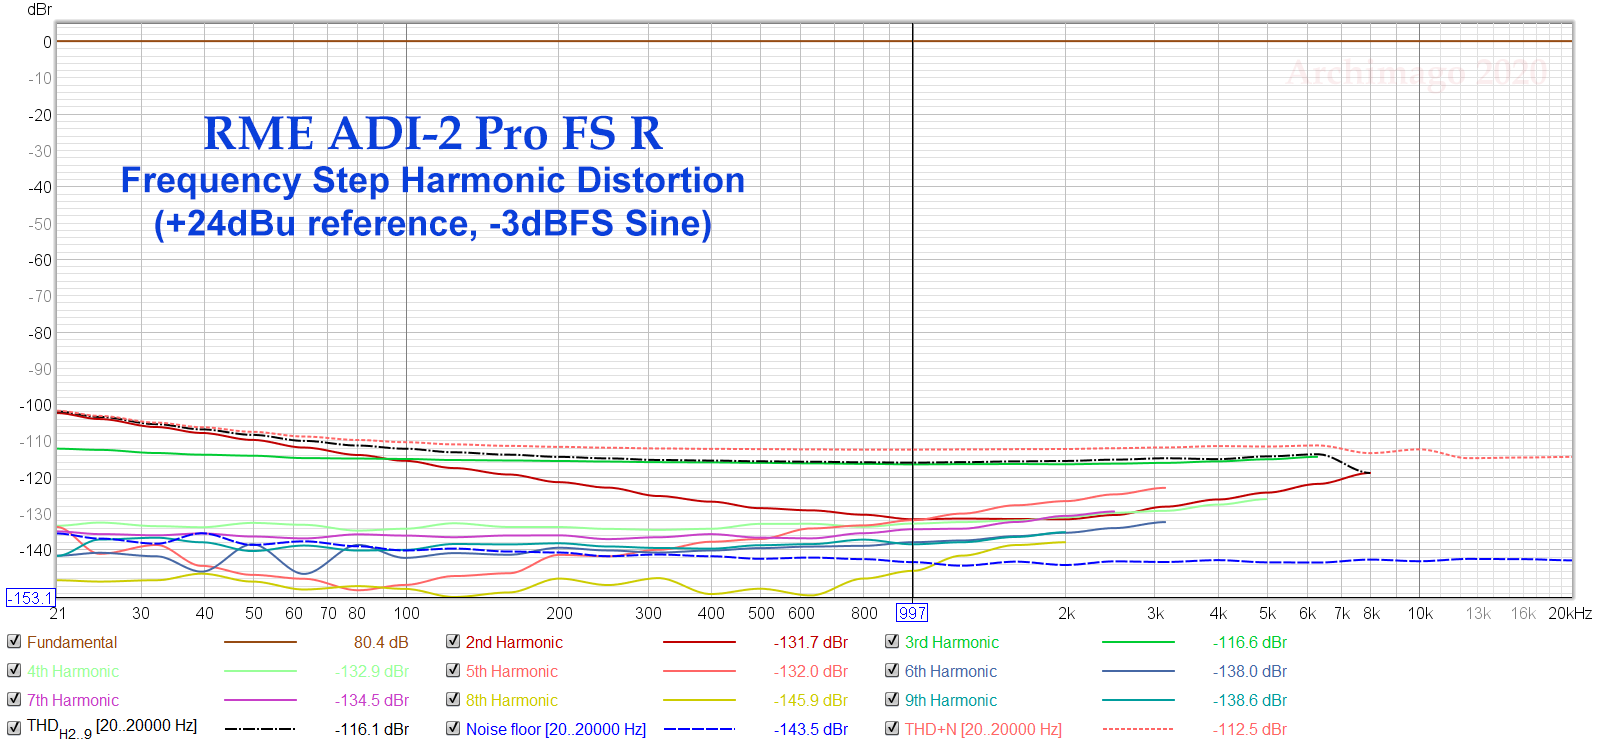Click the 9th Harmonic legend label

[x=951, y=700]
